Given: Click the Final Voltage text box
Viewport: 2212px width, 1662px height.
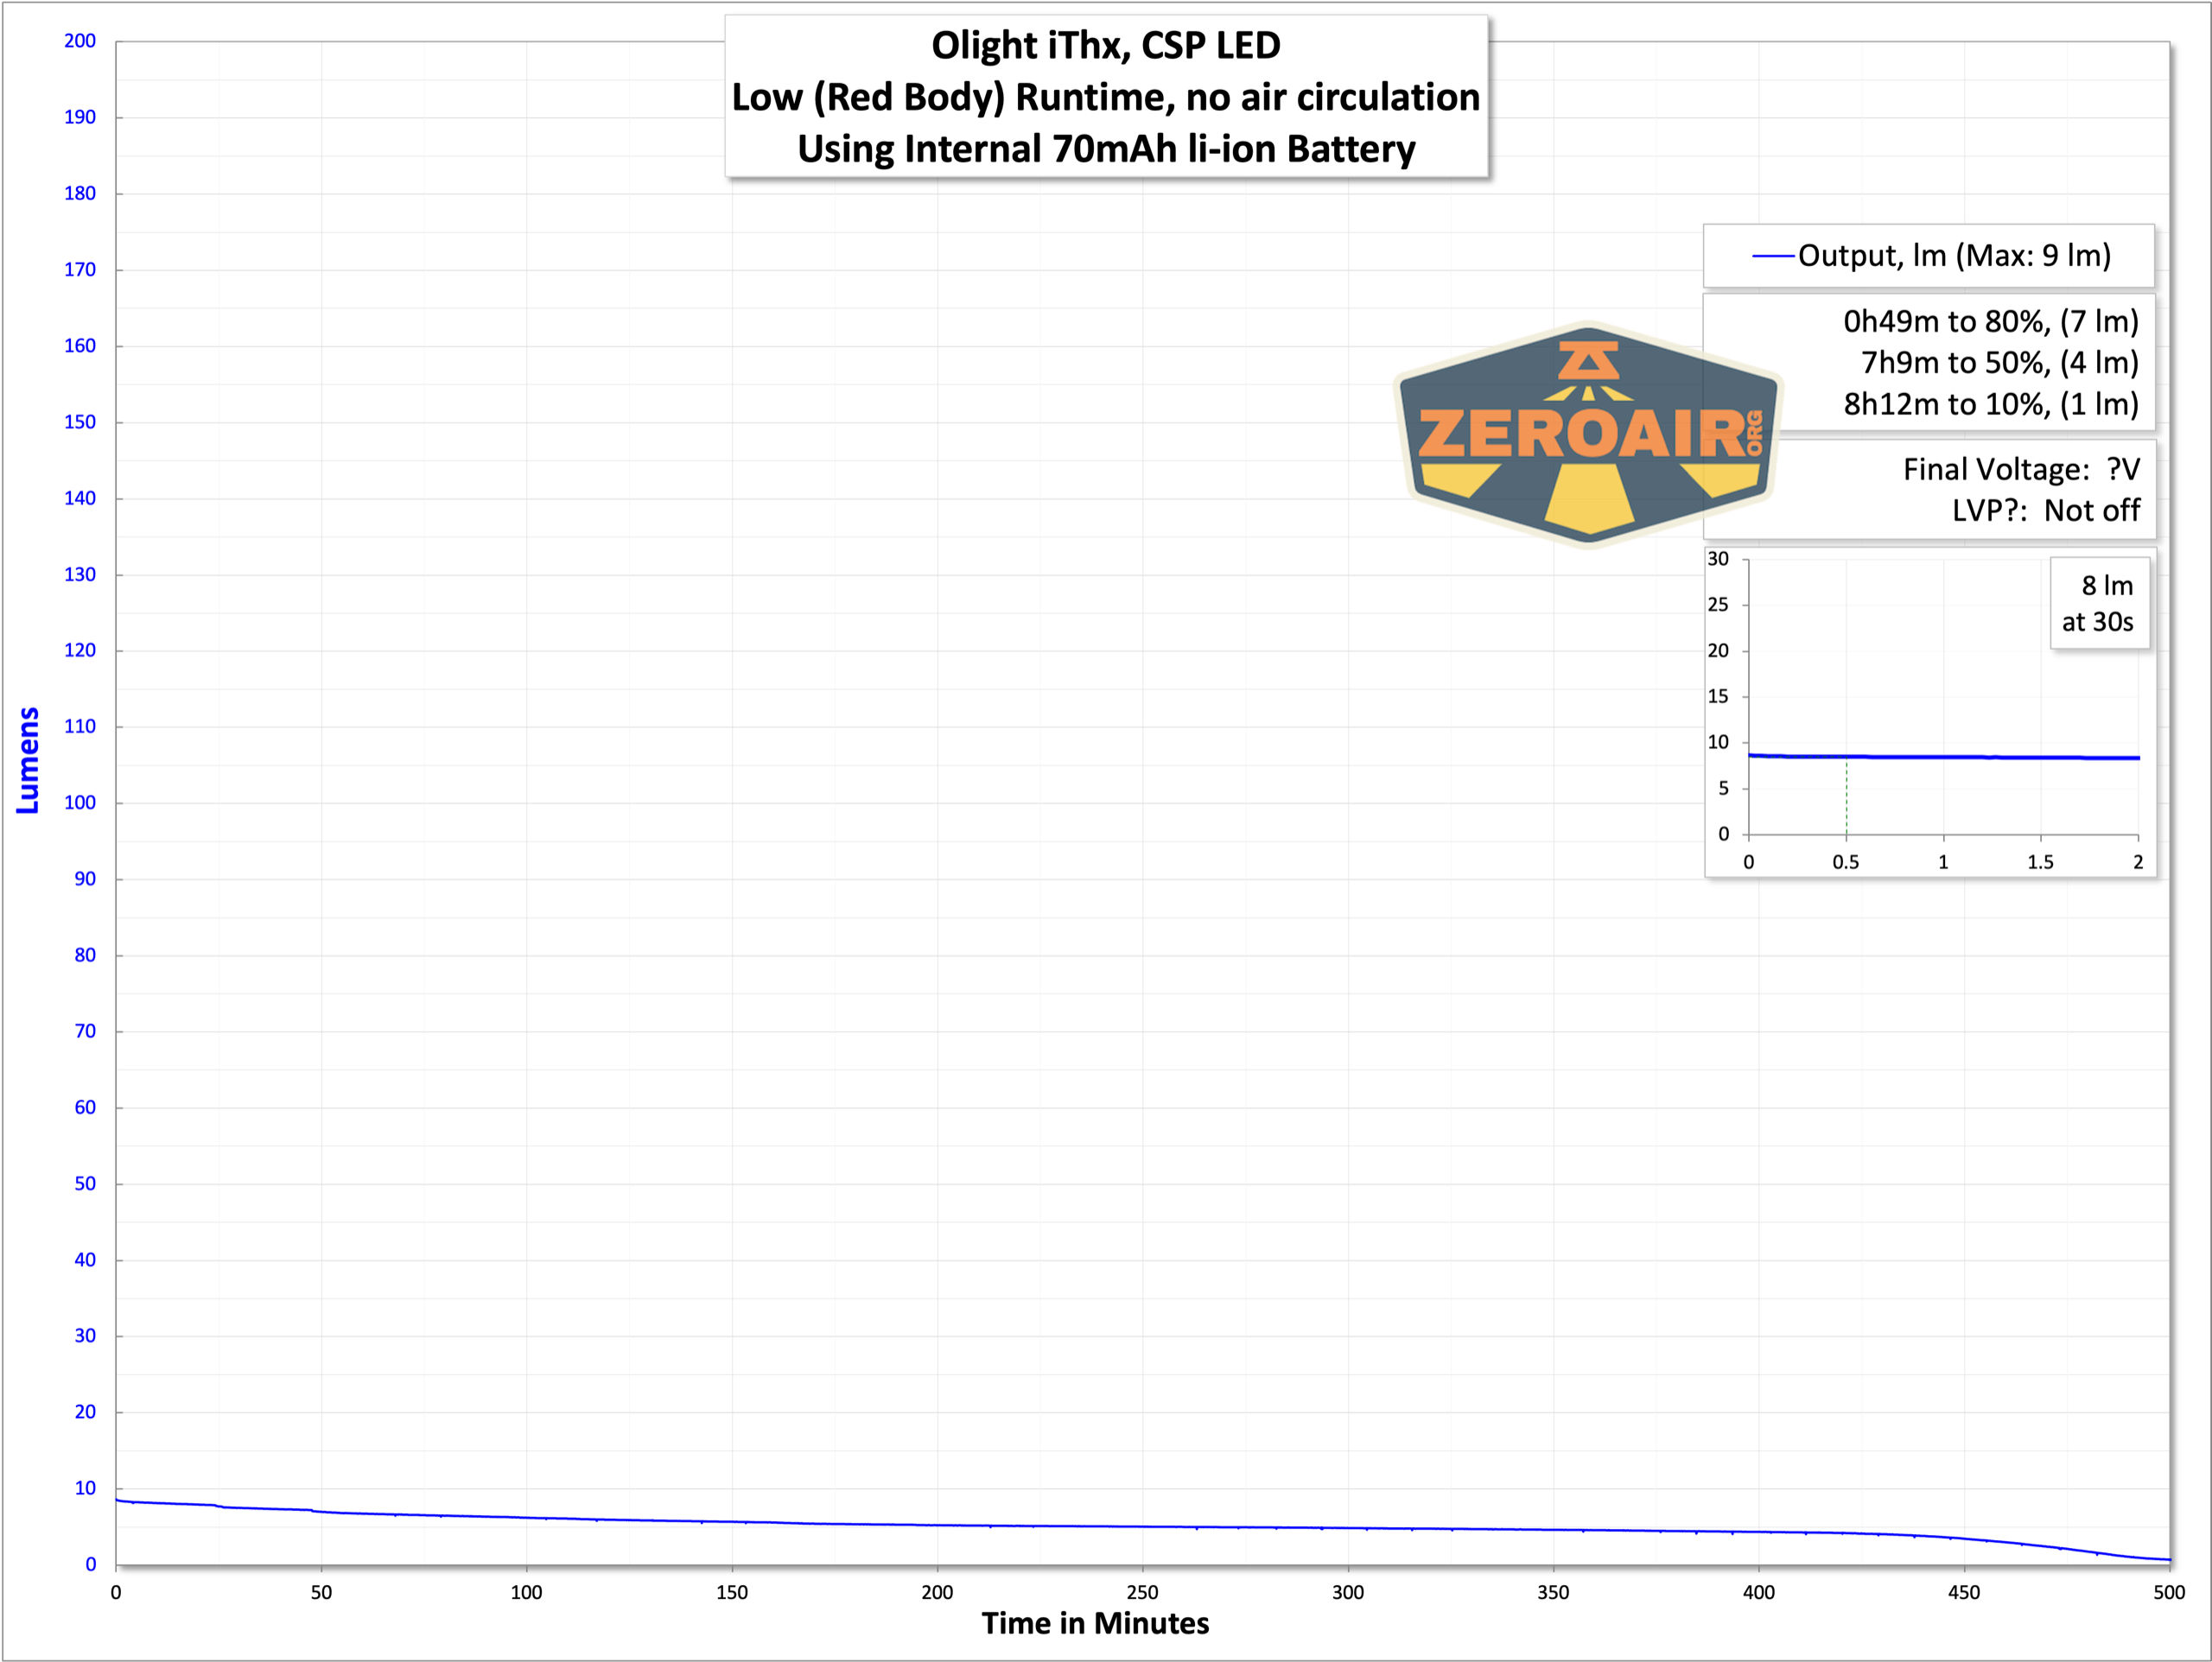Looking at the screenshot, I should pos(2020,469).
